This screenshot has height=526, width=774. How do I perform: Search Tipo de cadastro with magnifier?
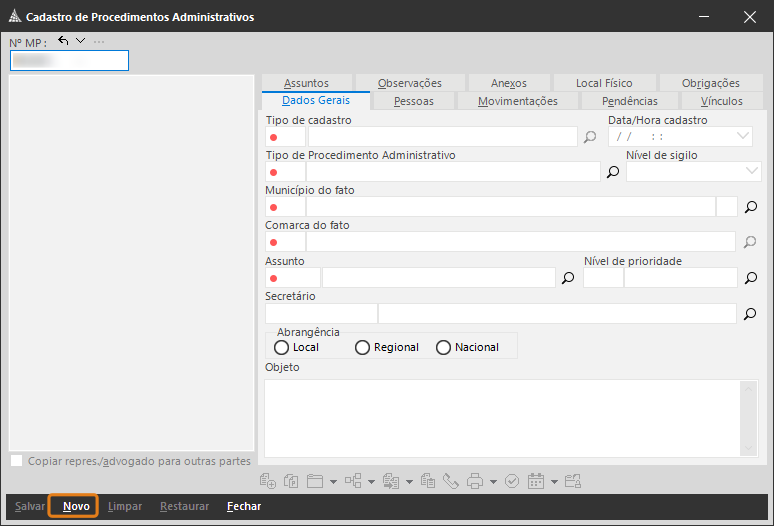pyautogui.click(x=590, y=137)
